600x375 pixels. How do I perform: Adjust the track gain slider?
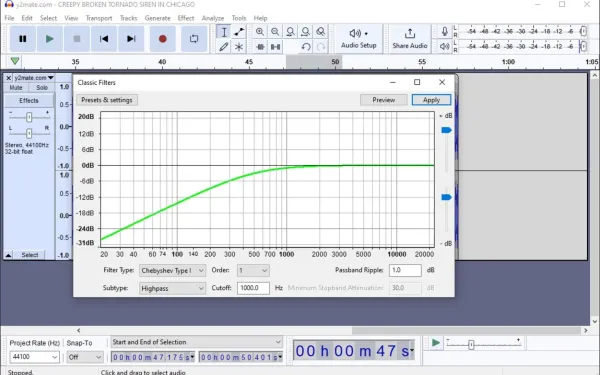coord(29,117)
